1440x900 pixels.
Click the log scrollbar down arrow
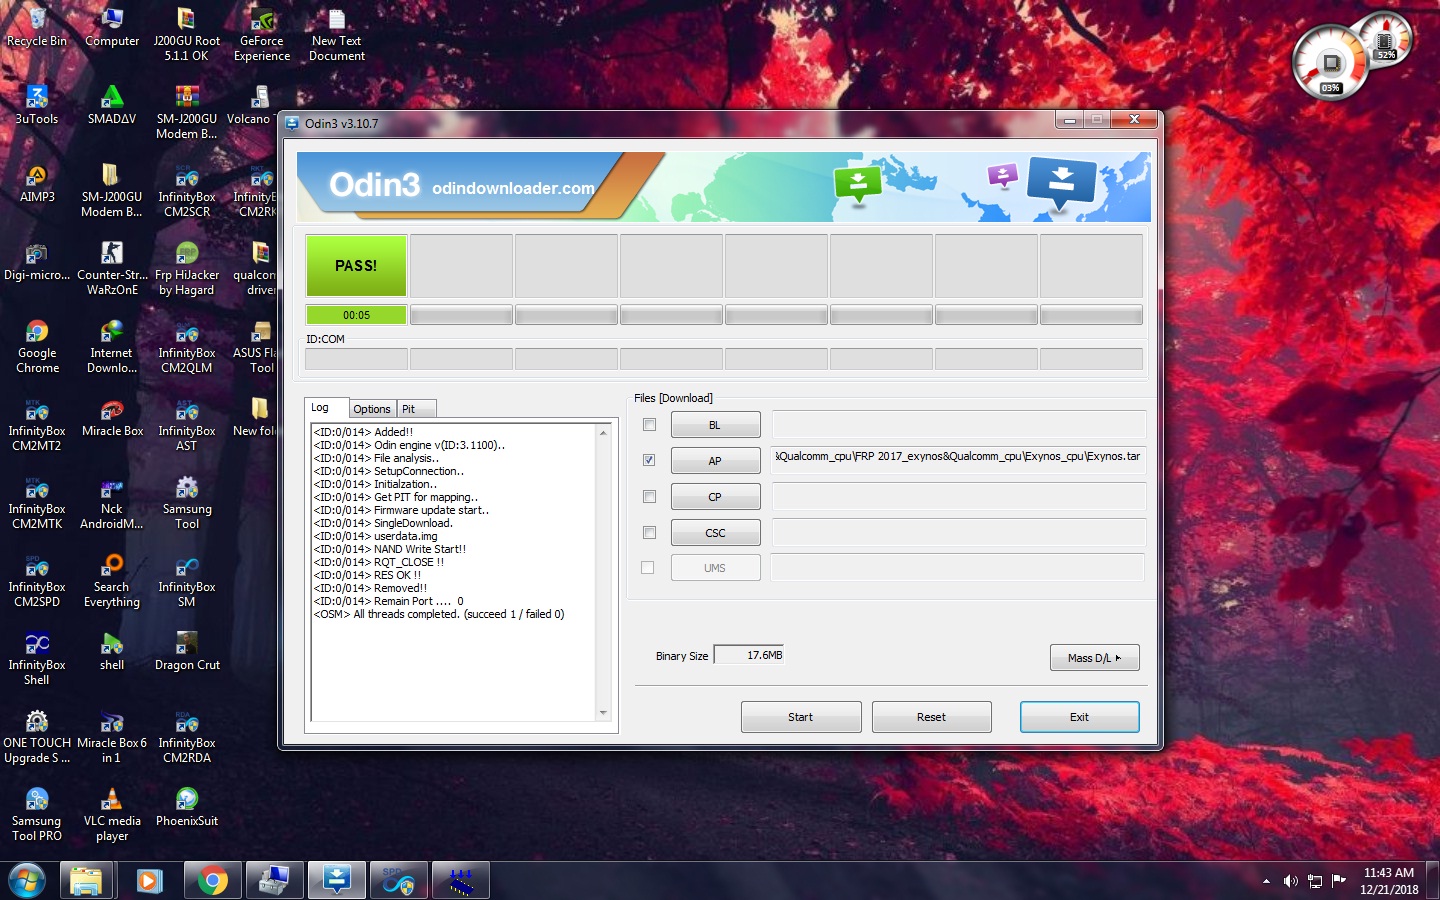click(x=603, y=713)
